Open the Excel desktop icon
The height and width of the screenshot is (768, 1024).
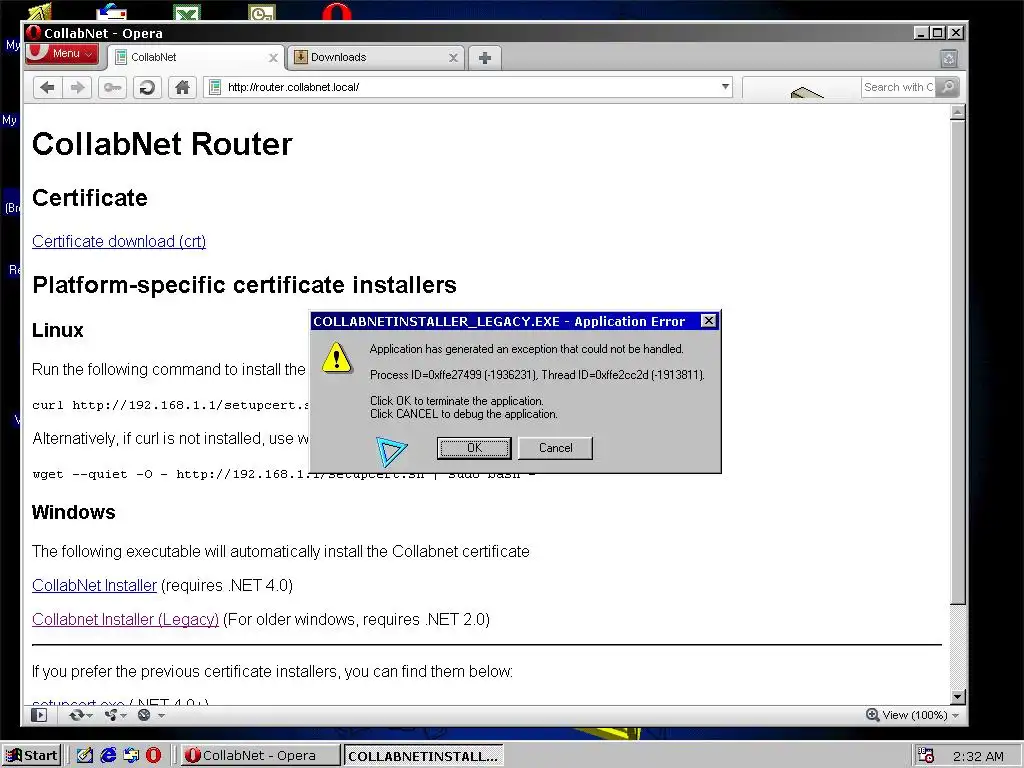click(187, 12)
